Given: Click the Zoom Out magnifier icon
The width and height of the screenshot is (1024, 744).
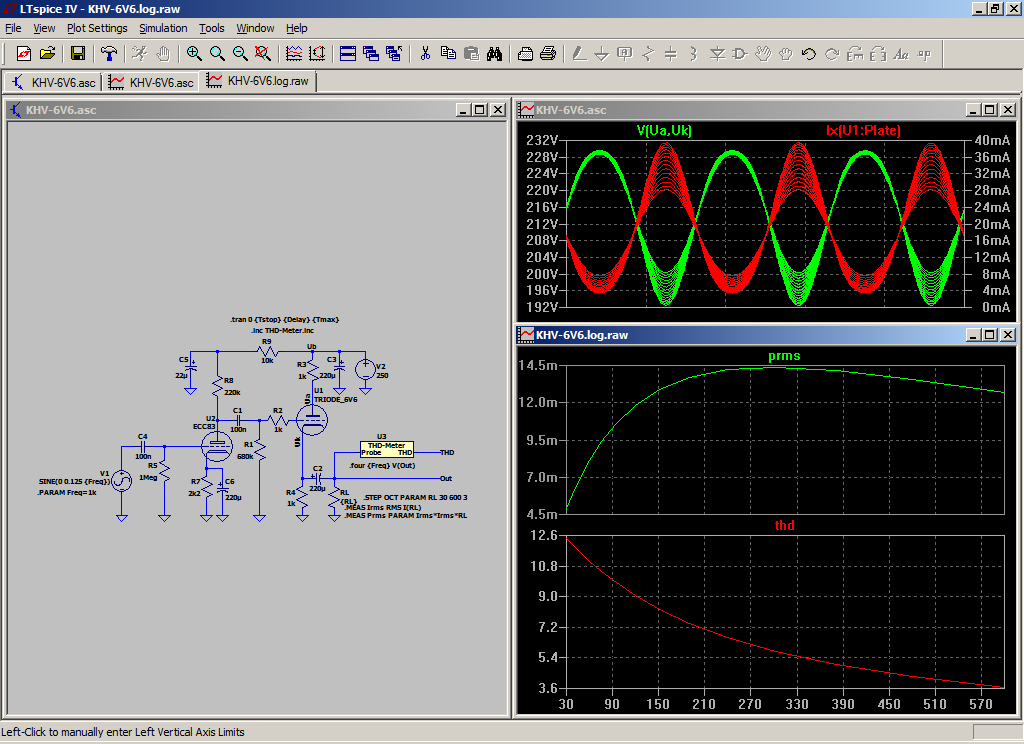Looking at the screenshot, I should click(x=240, y=53).
